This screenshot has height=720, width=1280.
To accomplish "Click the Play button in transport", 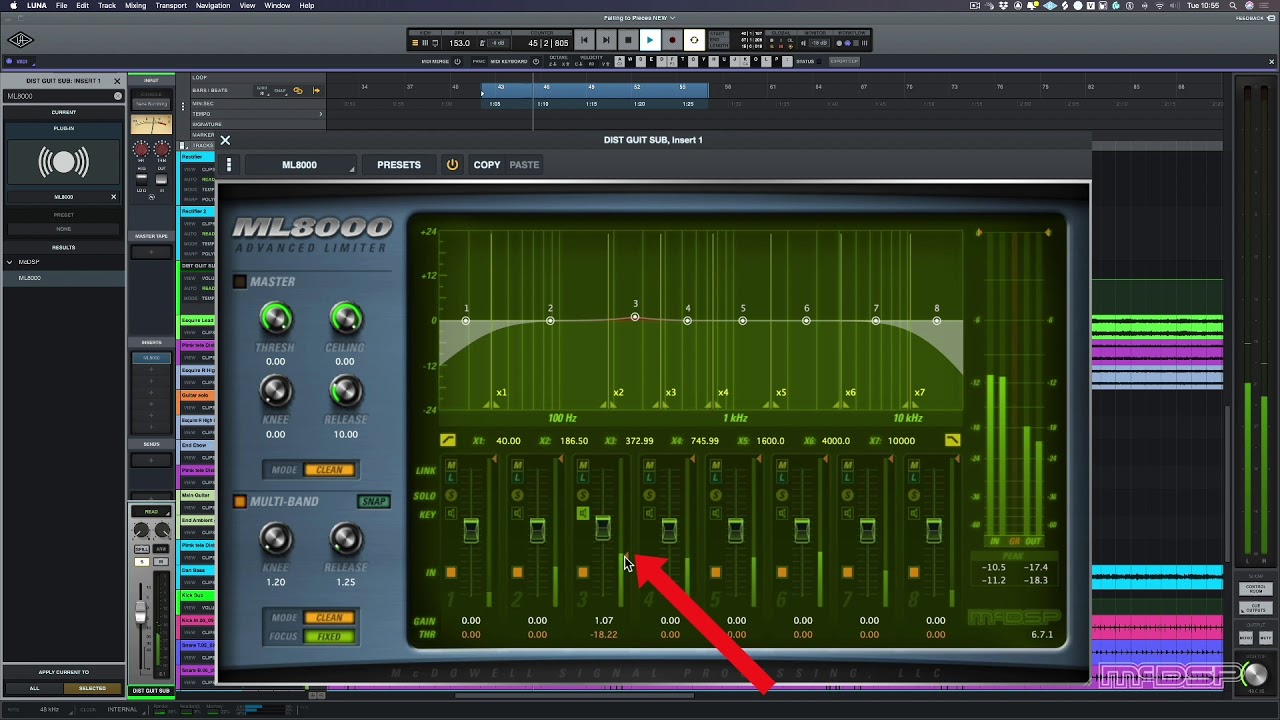I will click(649, 40).
